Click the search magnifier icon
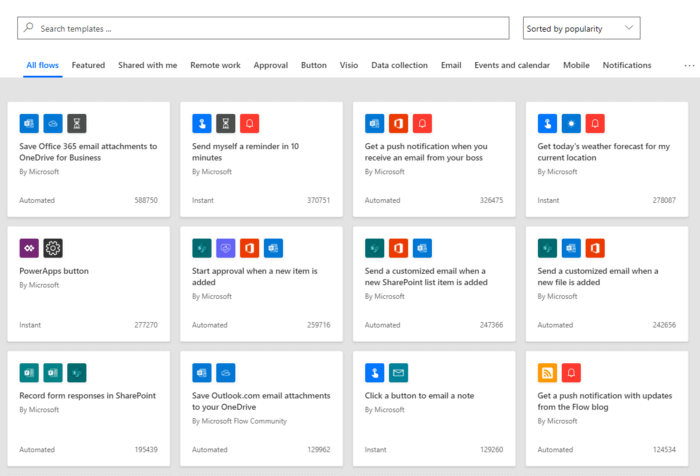This screenshot has height=476, width=700. [29, 29]
